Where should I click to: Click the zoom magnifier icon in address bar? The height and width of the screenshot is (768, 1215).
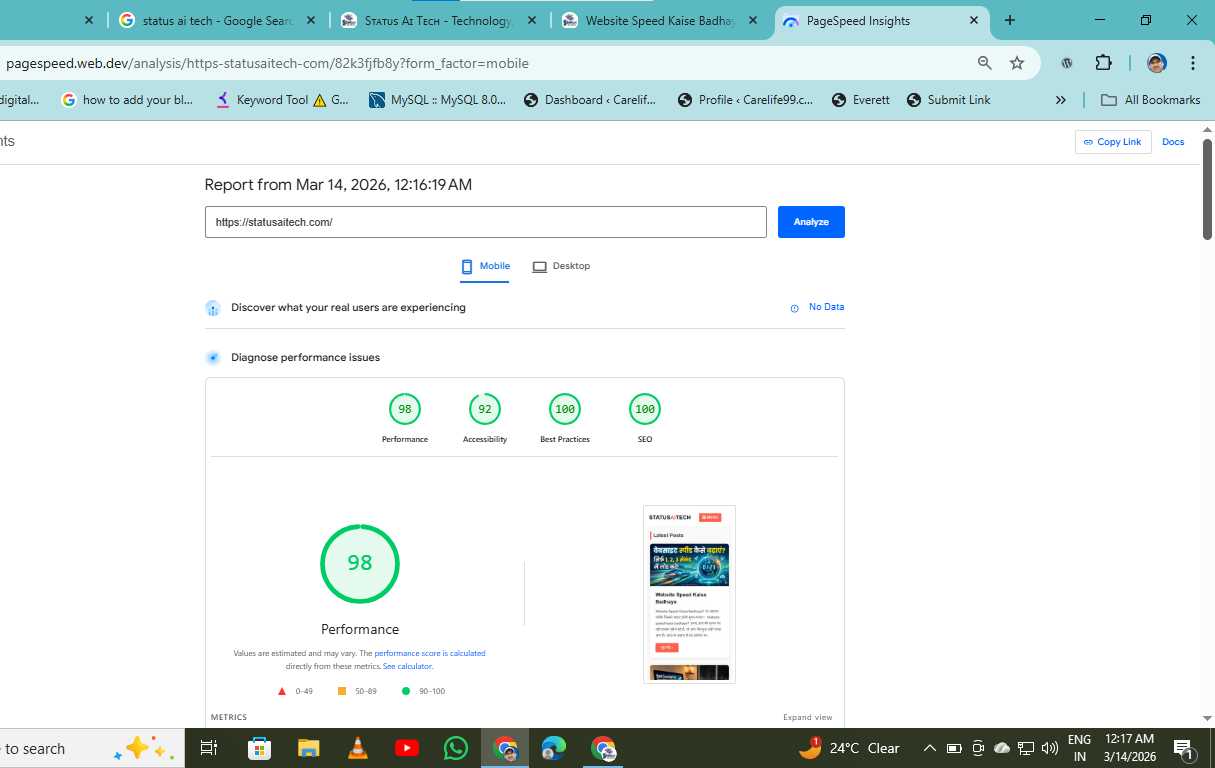(985, 63)
